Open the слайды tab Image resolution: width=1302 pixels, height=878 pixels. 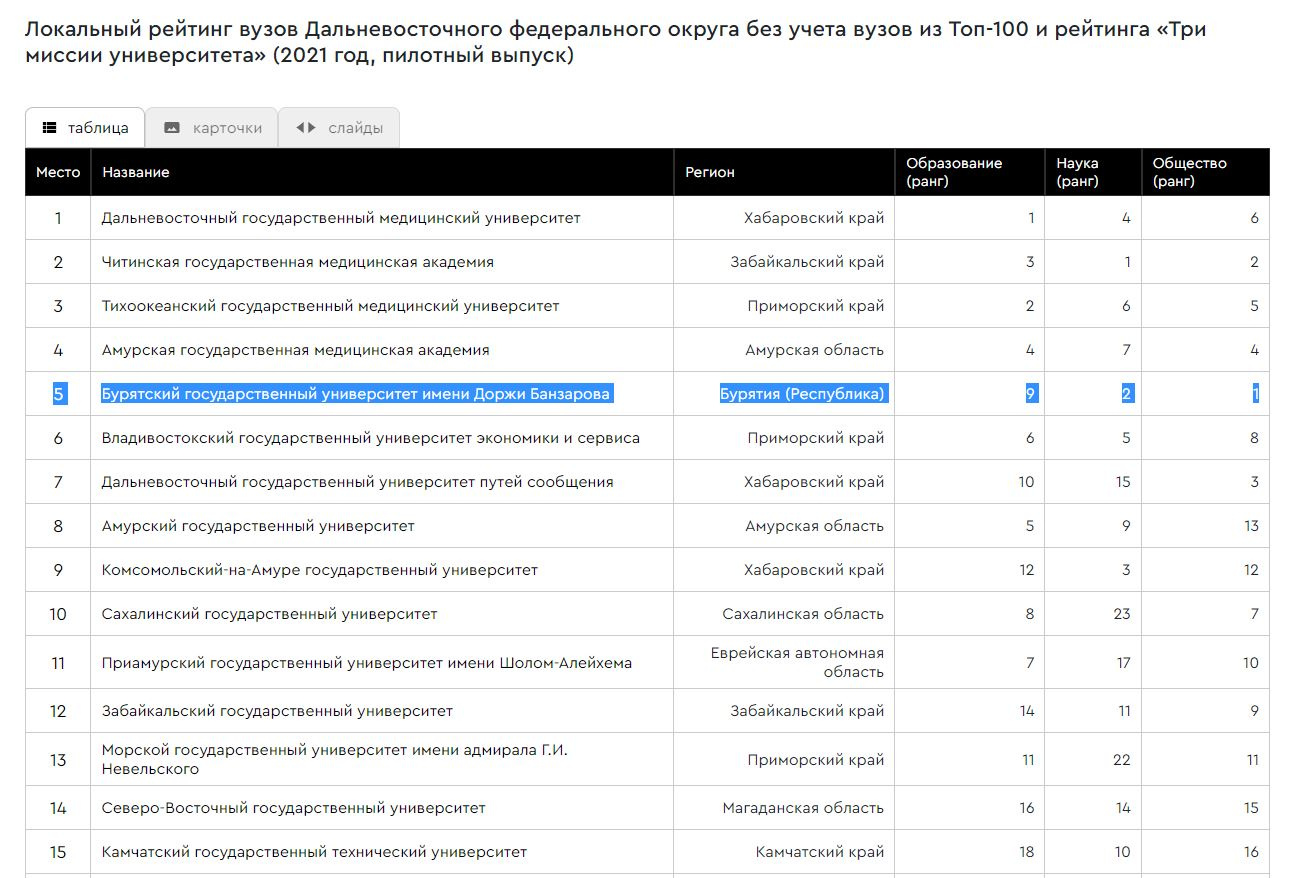[x=339, y=128]
